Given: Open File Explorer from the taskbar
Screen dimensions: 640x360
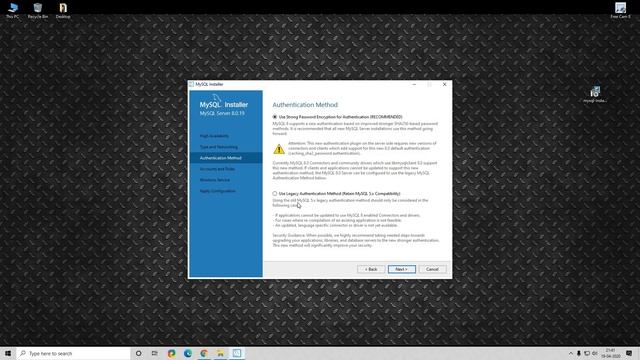Looking at the screenshot, I should (220, 353).
